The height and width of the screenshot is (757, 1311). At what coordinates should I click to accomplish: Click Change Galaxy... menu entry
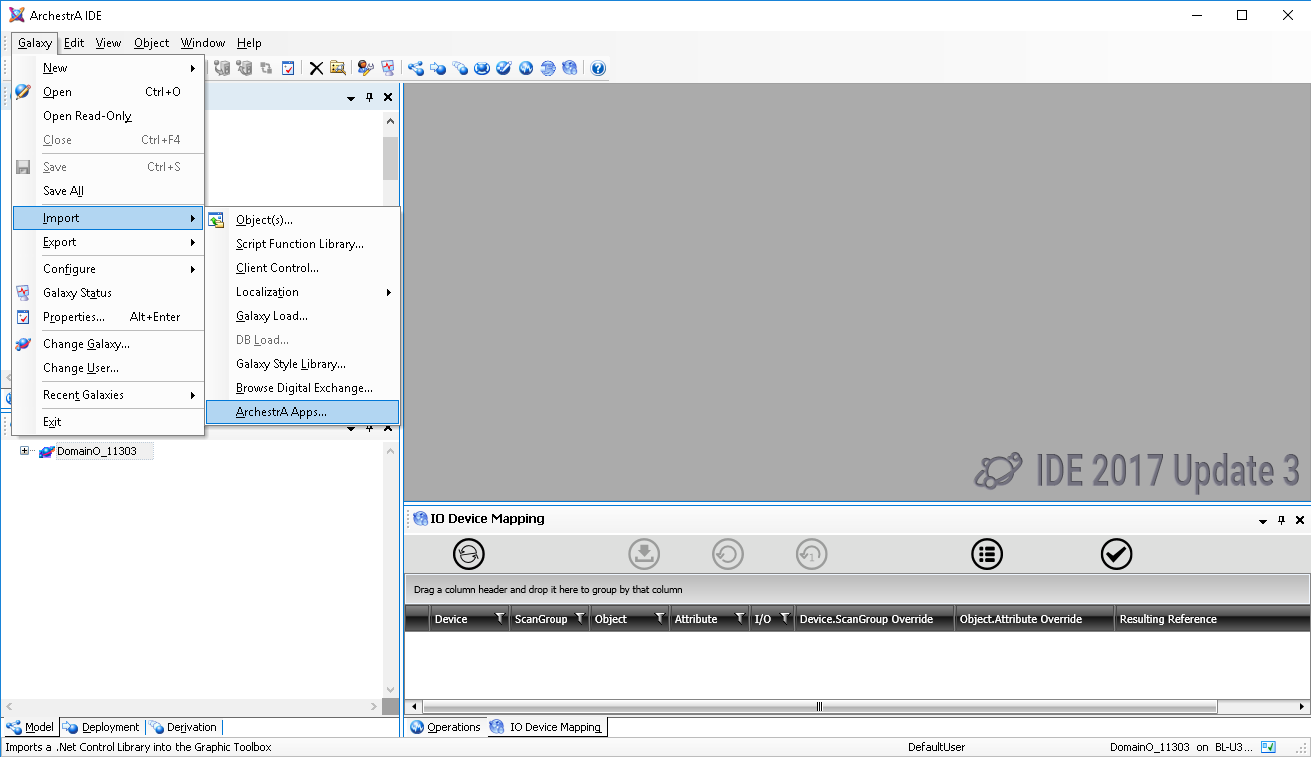click(x=108, y=344)
